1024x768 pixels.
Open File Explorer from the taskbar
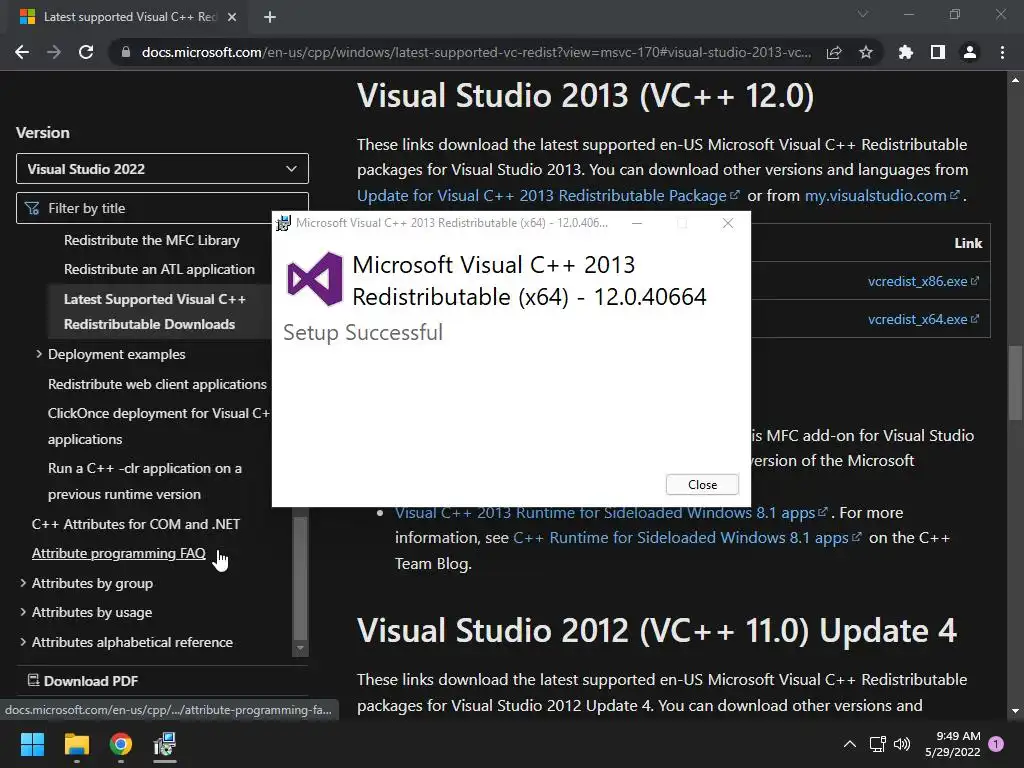76,744
